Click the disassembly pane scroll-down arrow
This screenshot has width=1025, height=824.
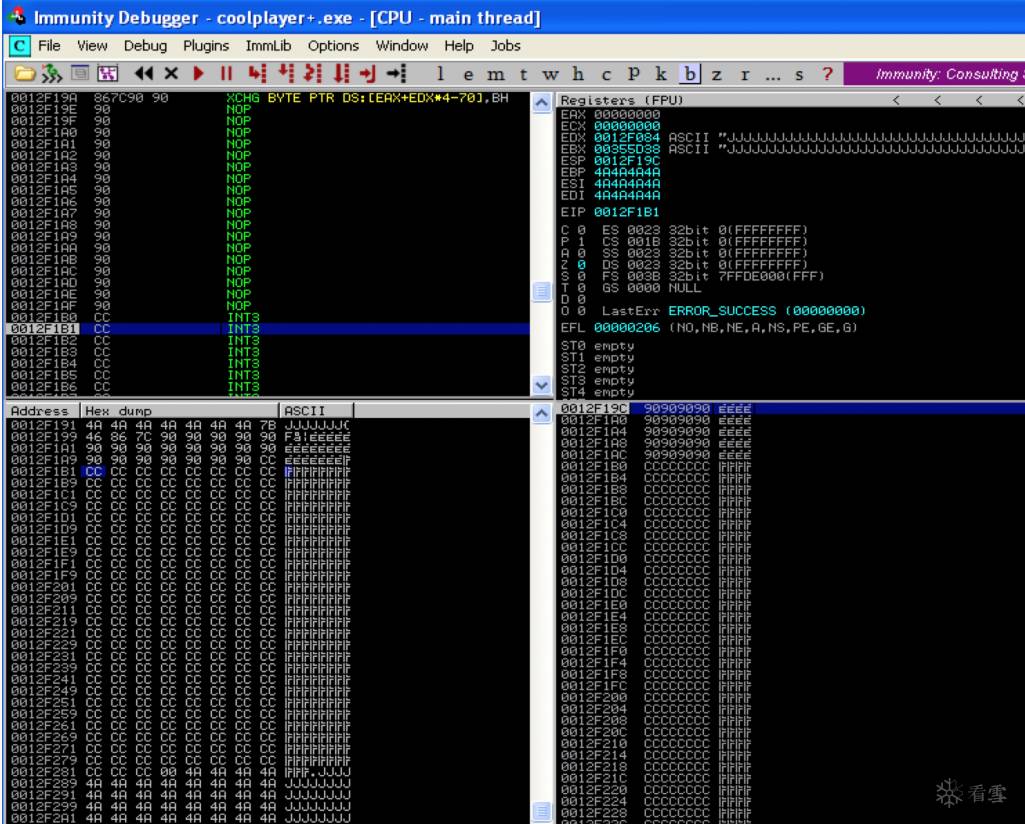pyautogui.click(x=541, y=386)
